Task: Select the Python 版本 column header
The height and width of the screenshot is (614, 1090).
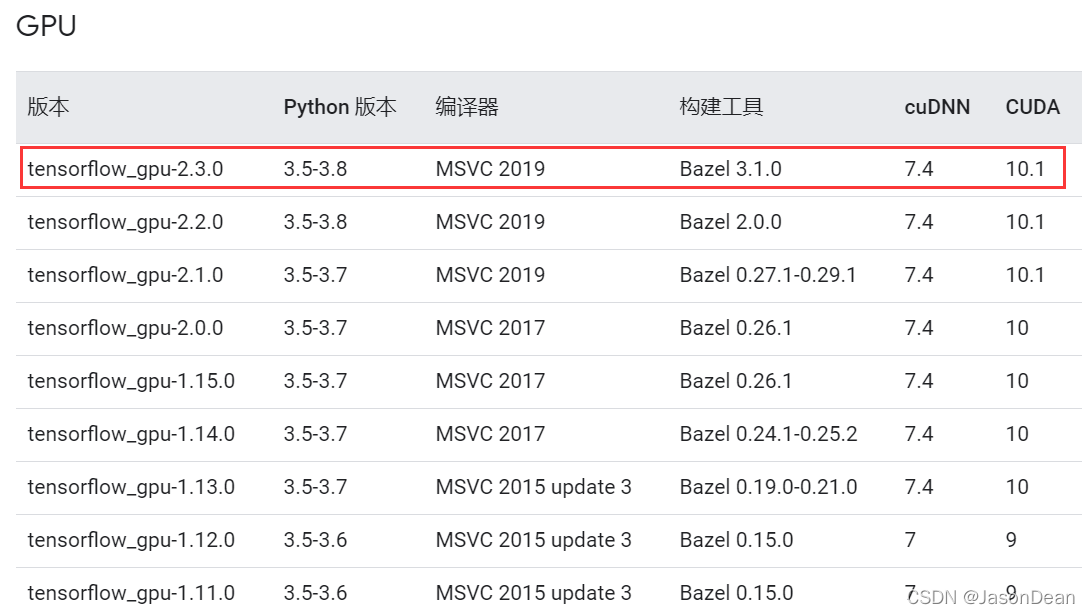Action: 340,107
